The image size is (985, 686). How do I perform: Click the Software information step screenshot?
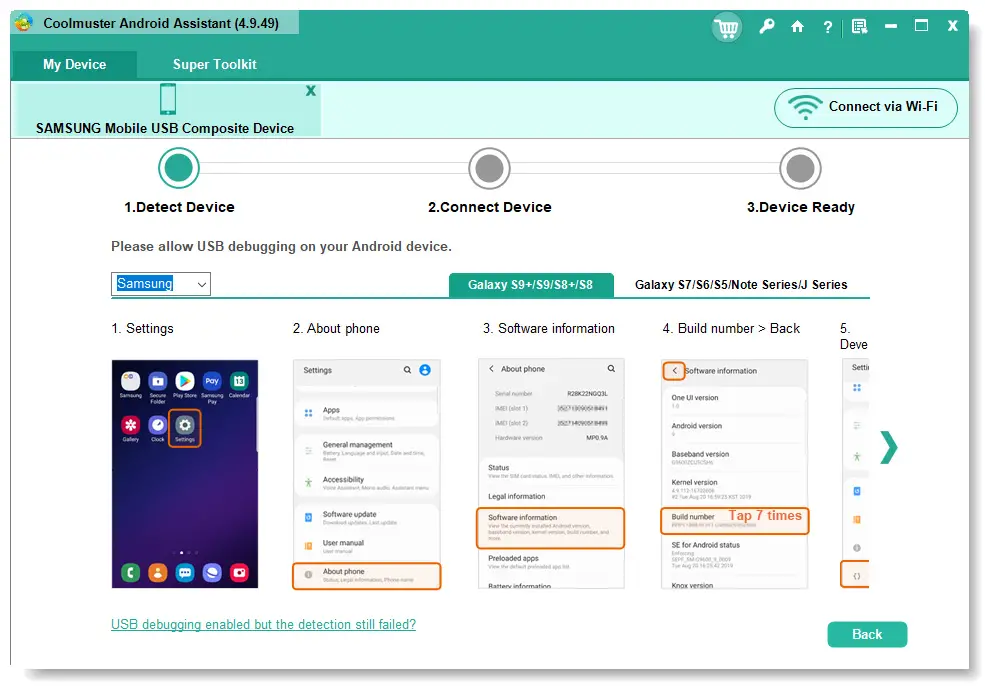click(551, 474)
